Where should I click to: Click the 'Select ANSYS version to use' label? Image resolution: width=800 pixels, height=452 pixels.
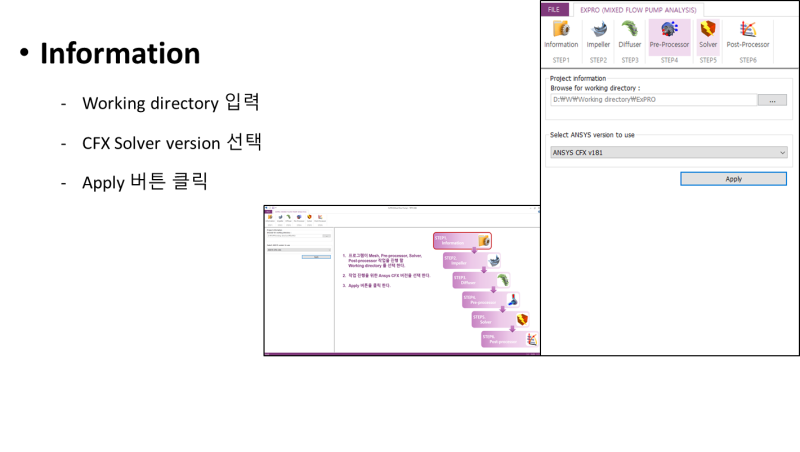pyautogui.click(x=592, y=135)
